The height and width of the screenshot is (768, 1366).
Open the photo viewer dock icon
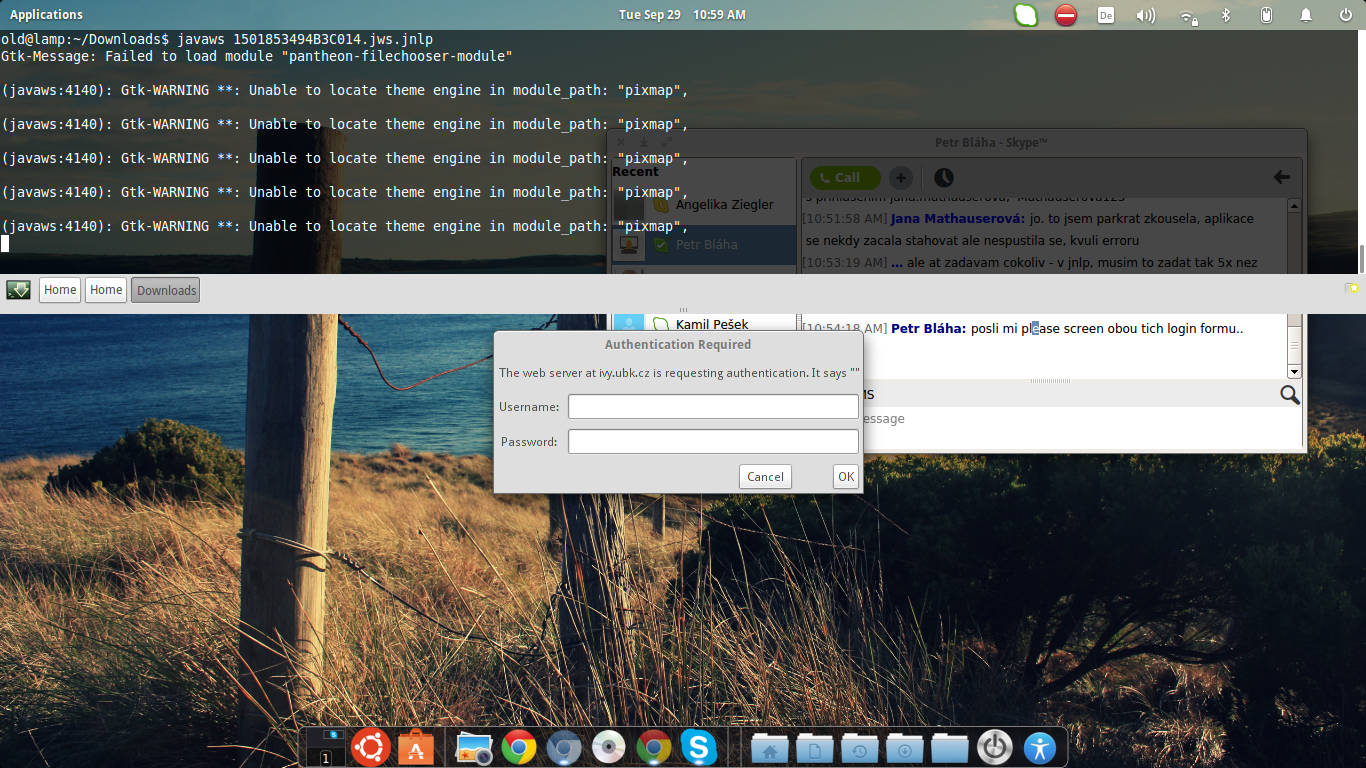click(x=473, y=748)
